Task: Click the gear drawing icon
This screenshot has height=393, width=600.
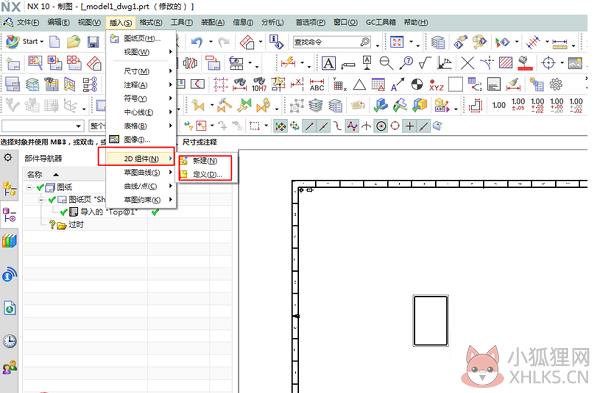Action: (x=556, y=84)
